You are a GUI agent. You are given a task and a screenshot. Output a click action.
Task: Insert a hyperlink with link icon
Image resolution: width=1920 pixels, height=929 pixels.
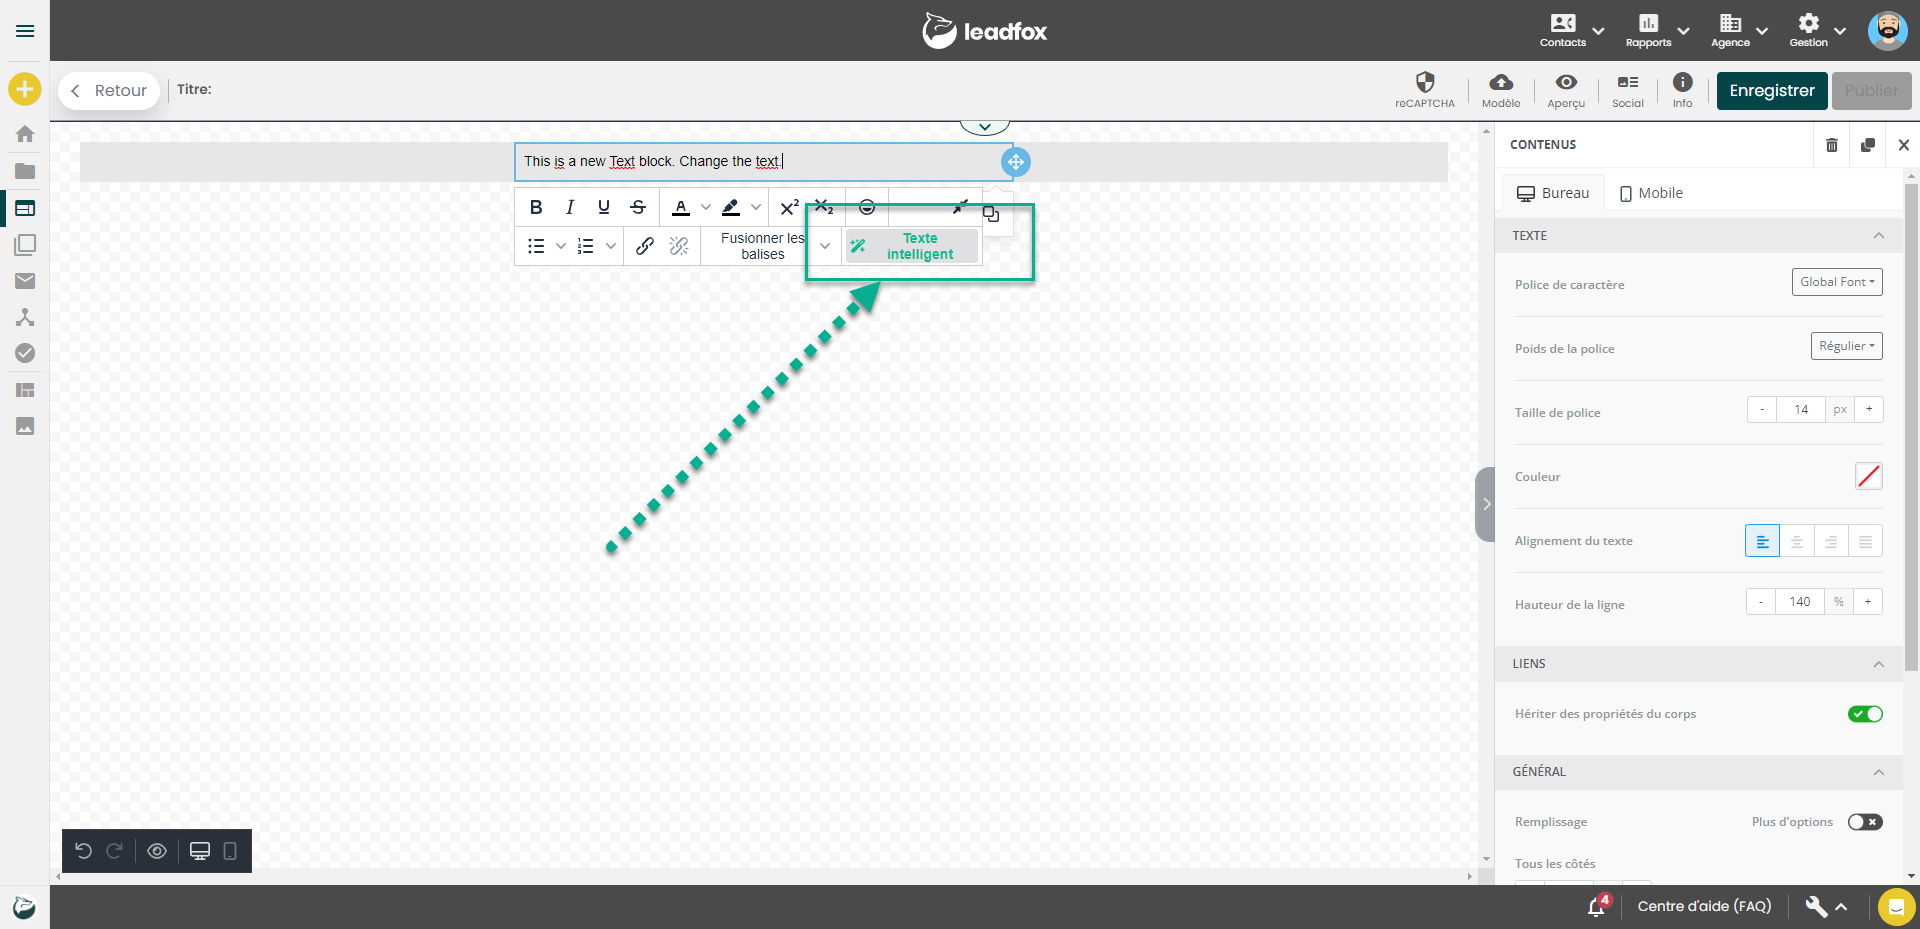tap(645, 246)
